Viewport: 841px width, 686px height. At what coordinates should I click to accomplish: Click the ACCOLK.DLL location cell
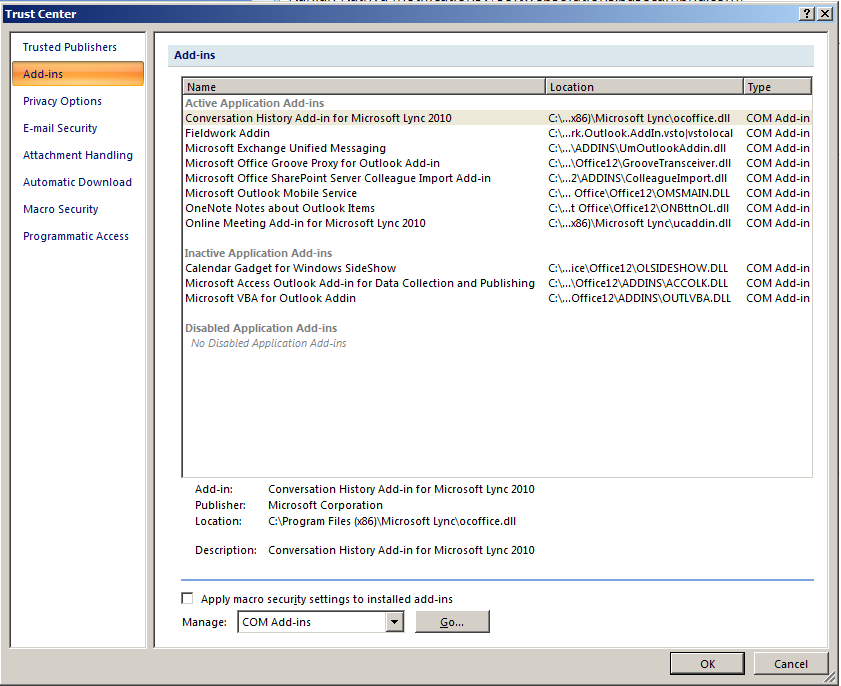[x=638, y=283]
